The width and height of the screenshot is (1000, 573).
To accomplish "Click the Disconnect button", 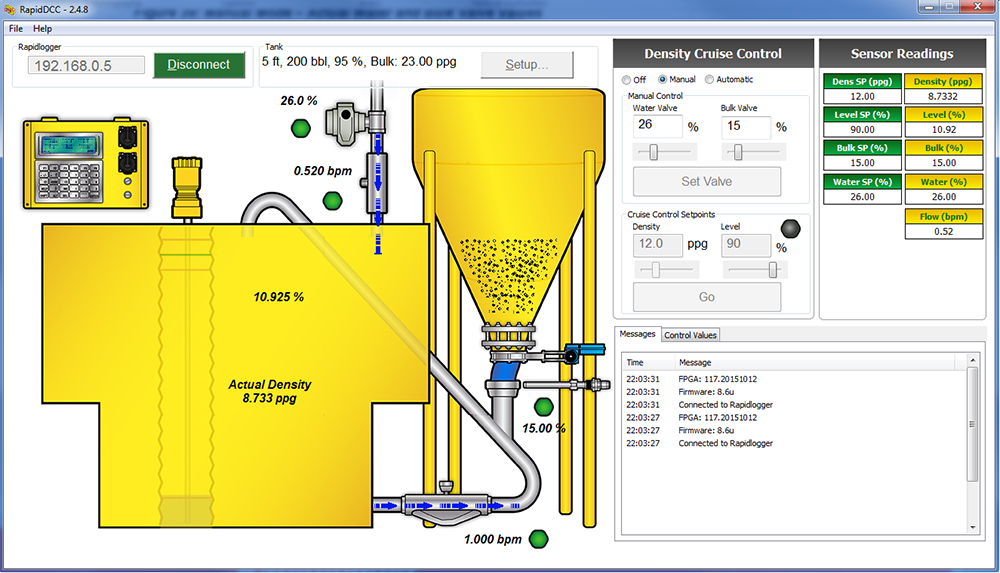I will [x=199, y=65].
